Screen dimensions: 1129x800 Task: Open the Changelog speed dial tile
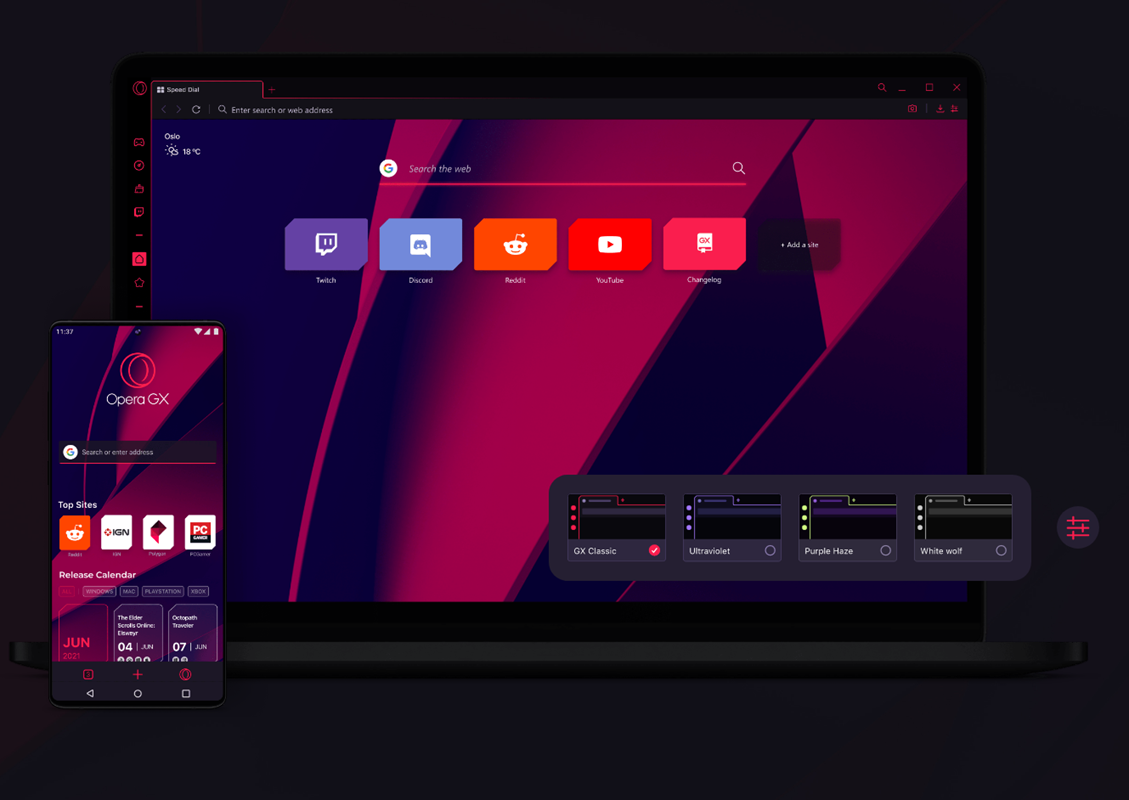click(704, 244)
